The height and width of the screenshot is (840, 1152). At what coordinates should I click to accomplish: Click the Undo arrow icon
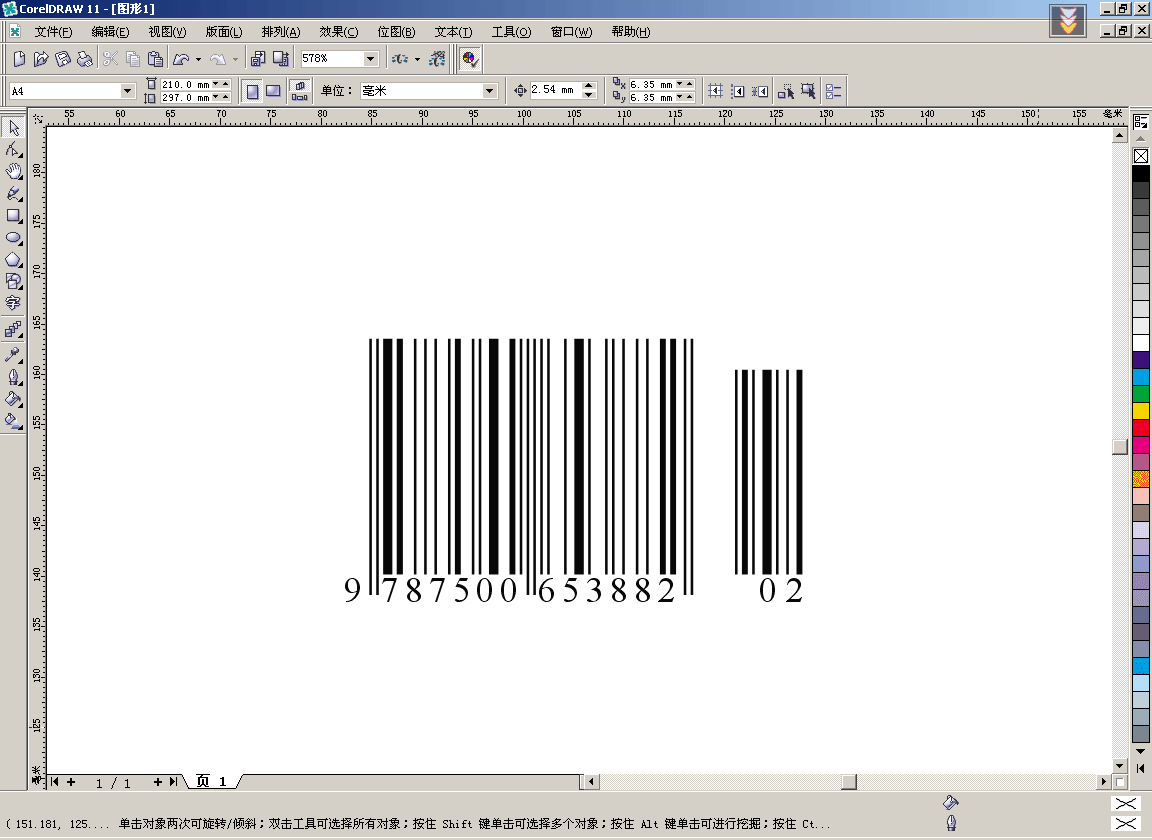tap(181, 59)
